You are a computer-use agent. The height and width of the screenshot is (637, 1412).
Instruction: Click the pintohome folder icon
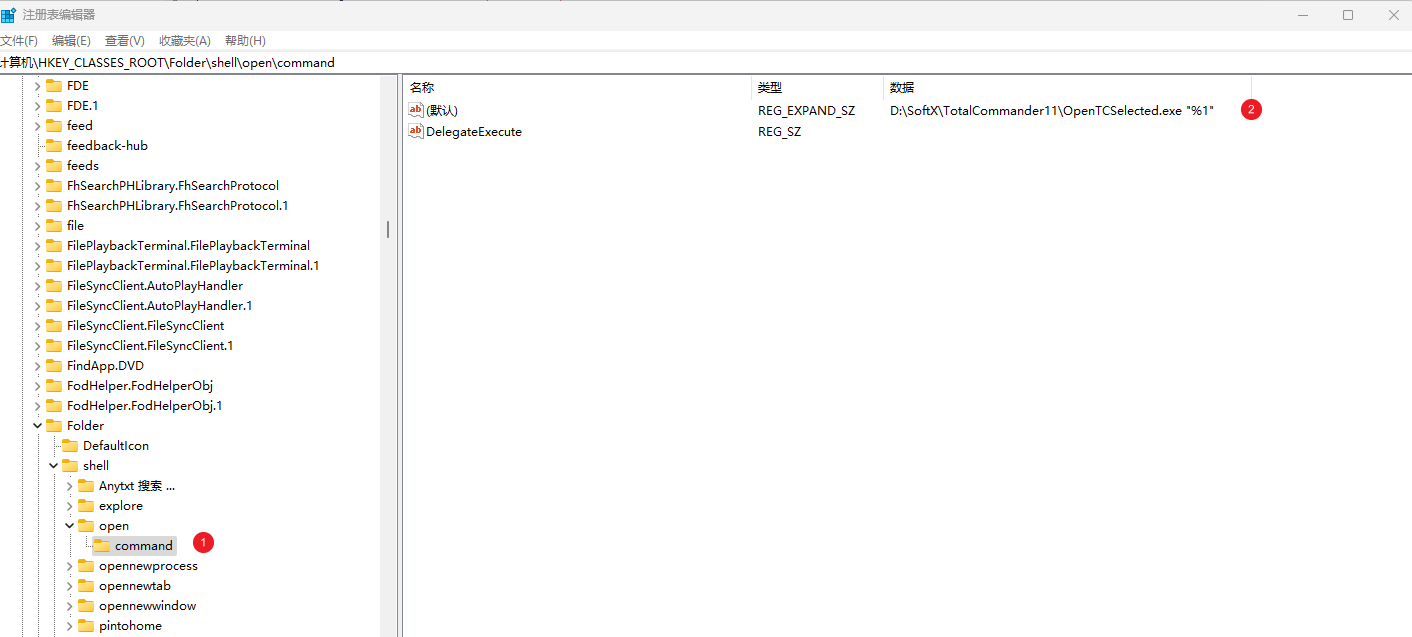click(85, 626)
